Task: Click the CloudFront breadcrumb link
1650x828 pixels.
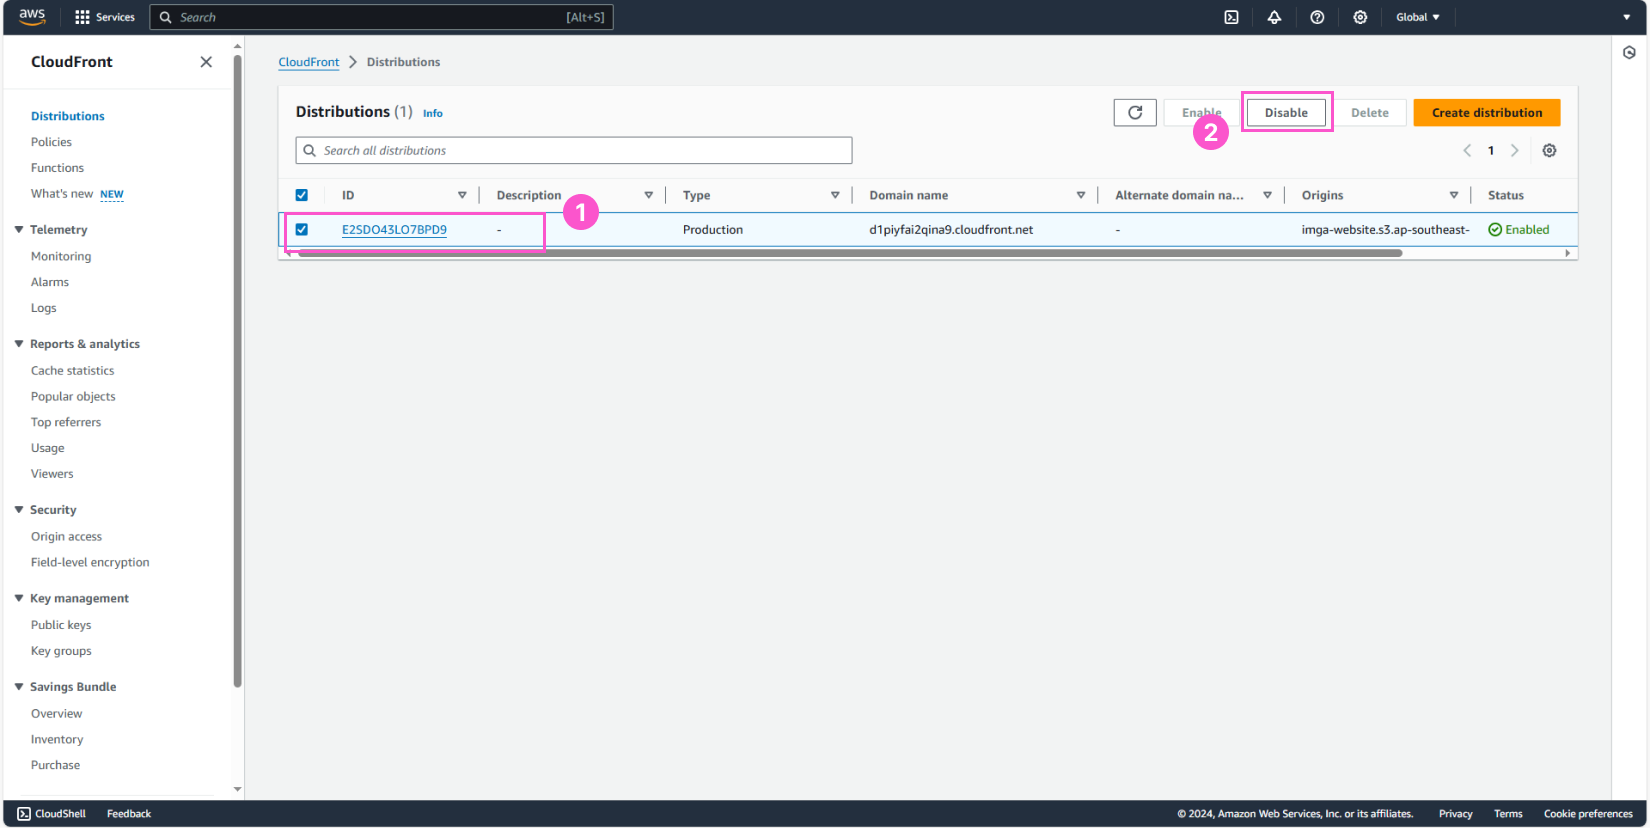Action: (x=308, y=62)
